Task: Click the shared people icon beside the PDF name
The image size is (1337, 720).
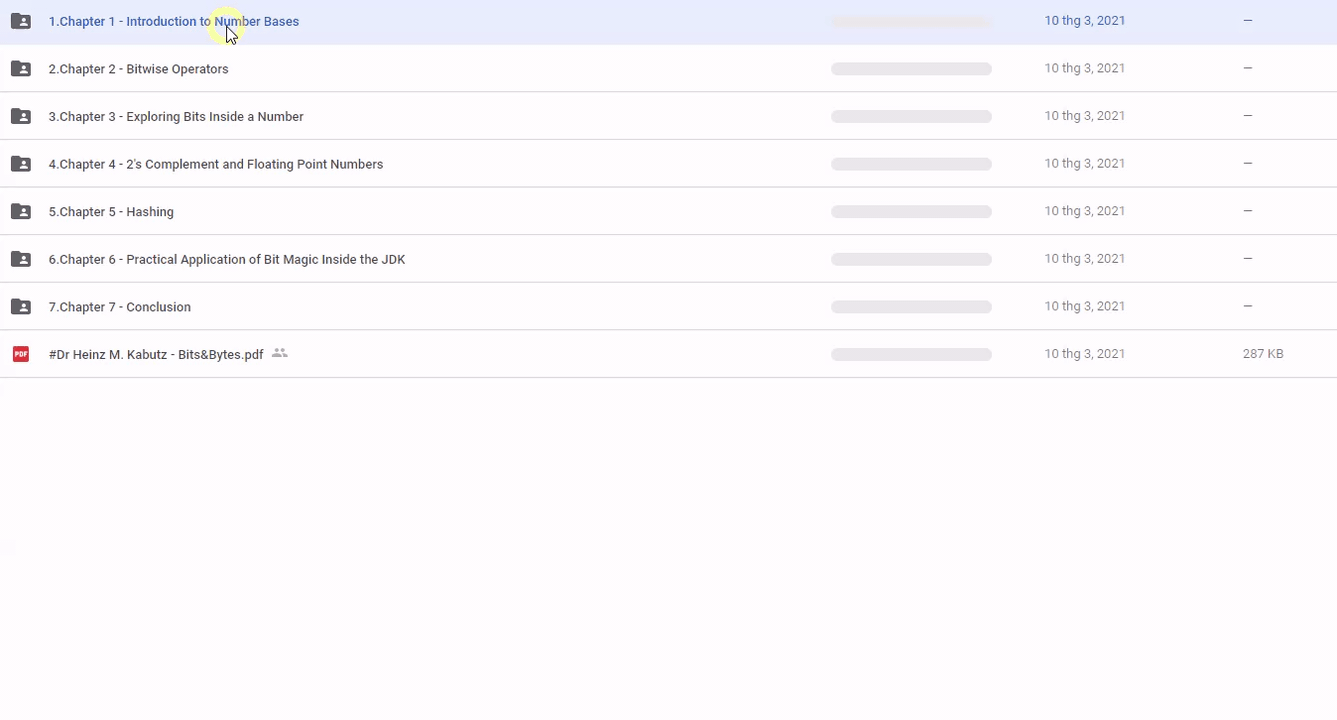Action: point(280,353)
